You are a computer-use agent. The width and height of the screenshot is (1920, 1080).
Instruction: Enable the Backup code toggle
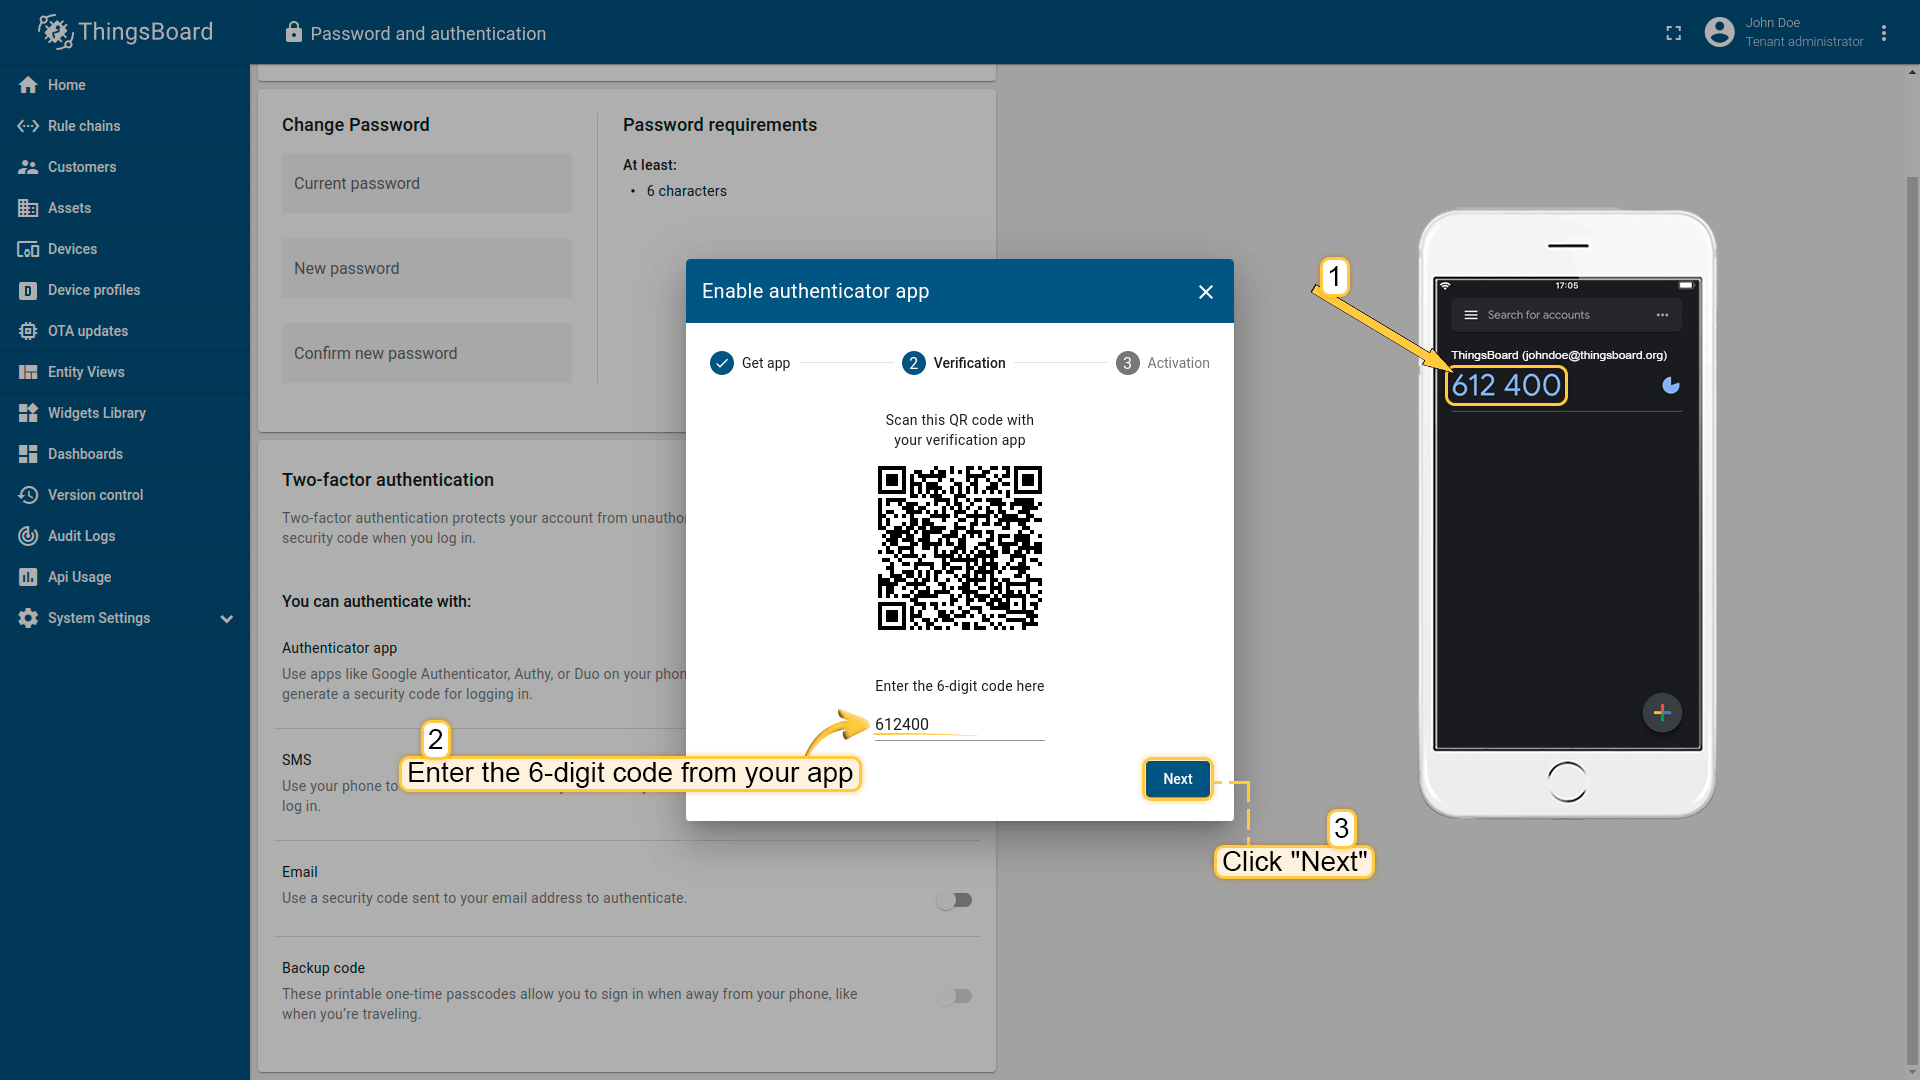pyautogui.click(x=954, y=996)
